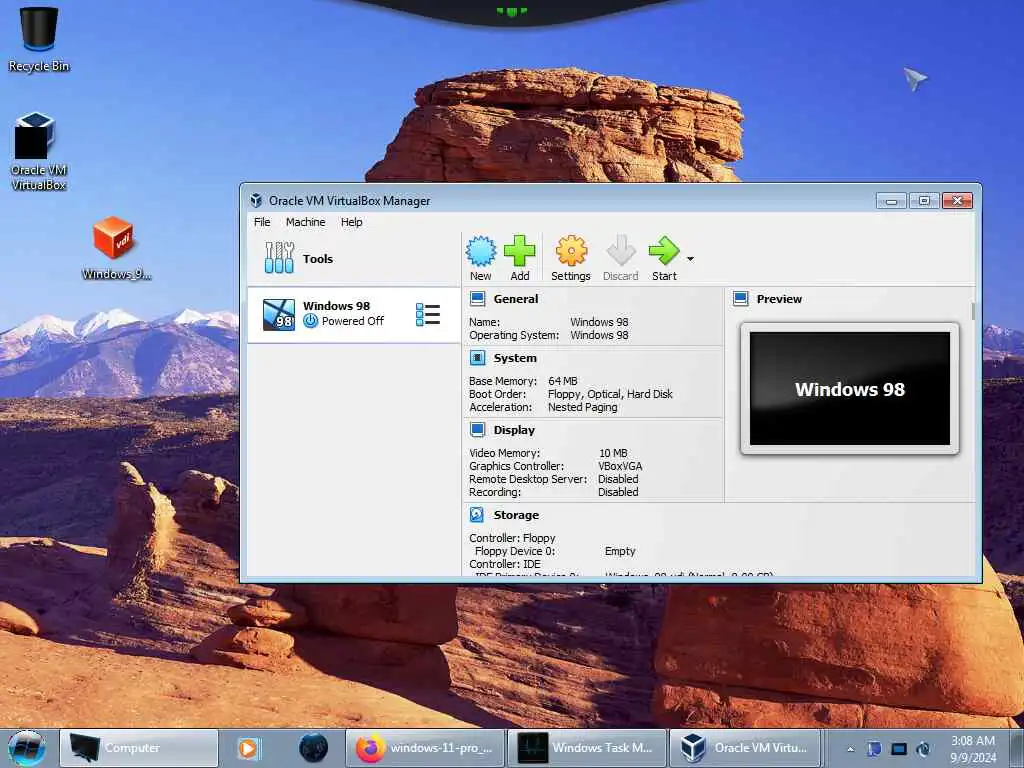Show hidden tray icons arrow
The image size is (1024, 768).
pyautogui.click(x=850, y=749)
